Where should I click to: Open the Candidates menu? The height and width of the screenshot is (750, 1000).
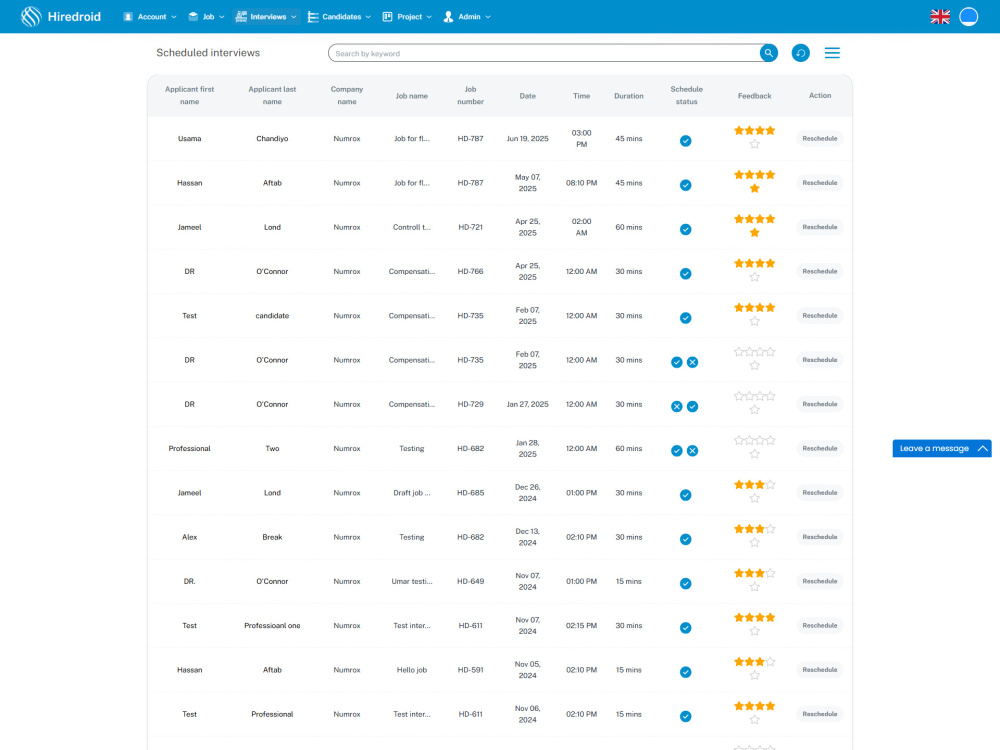click(x=339, y=17)
